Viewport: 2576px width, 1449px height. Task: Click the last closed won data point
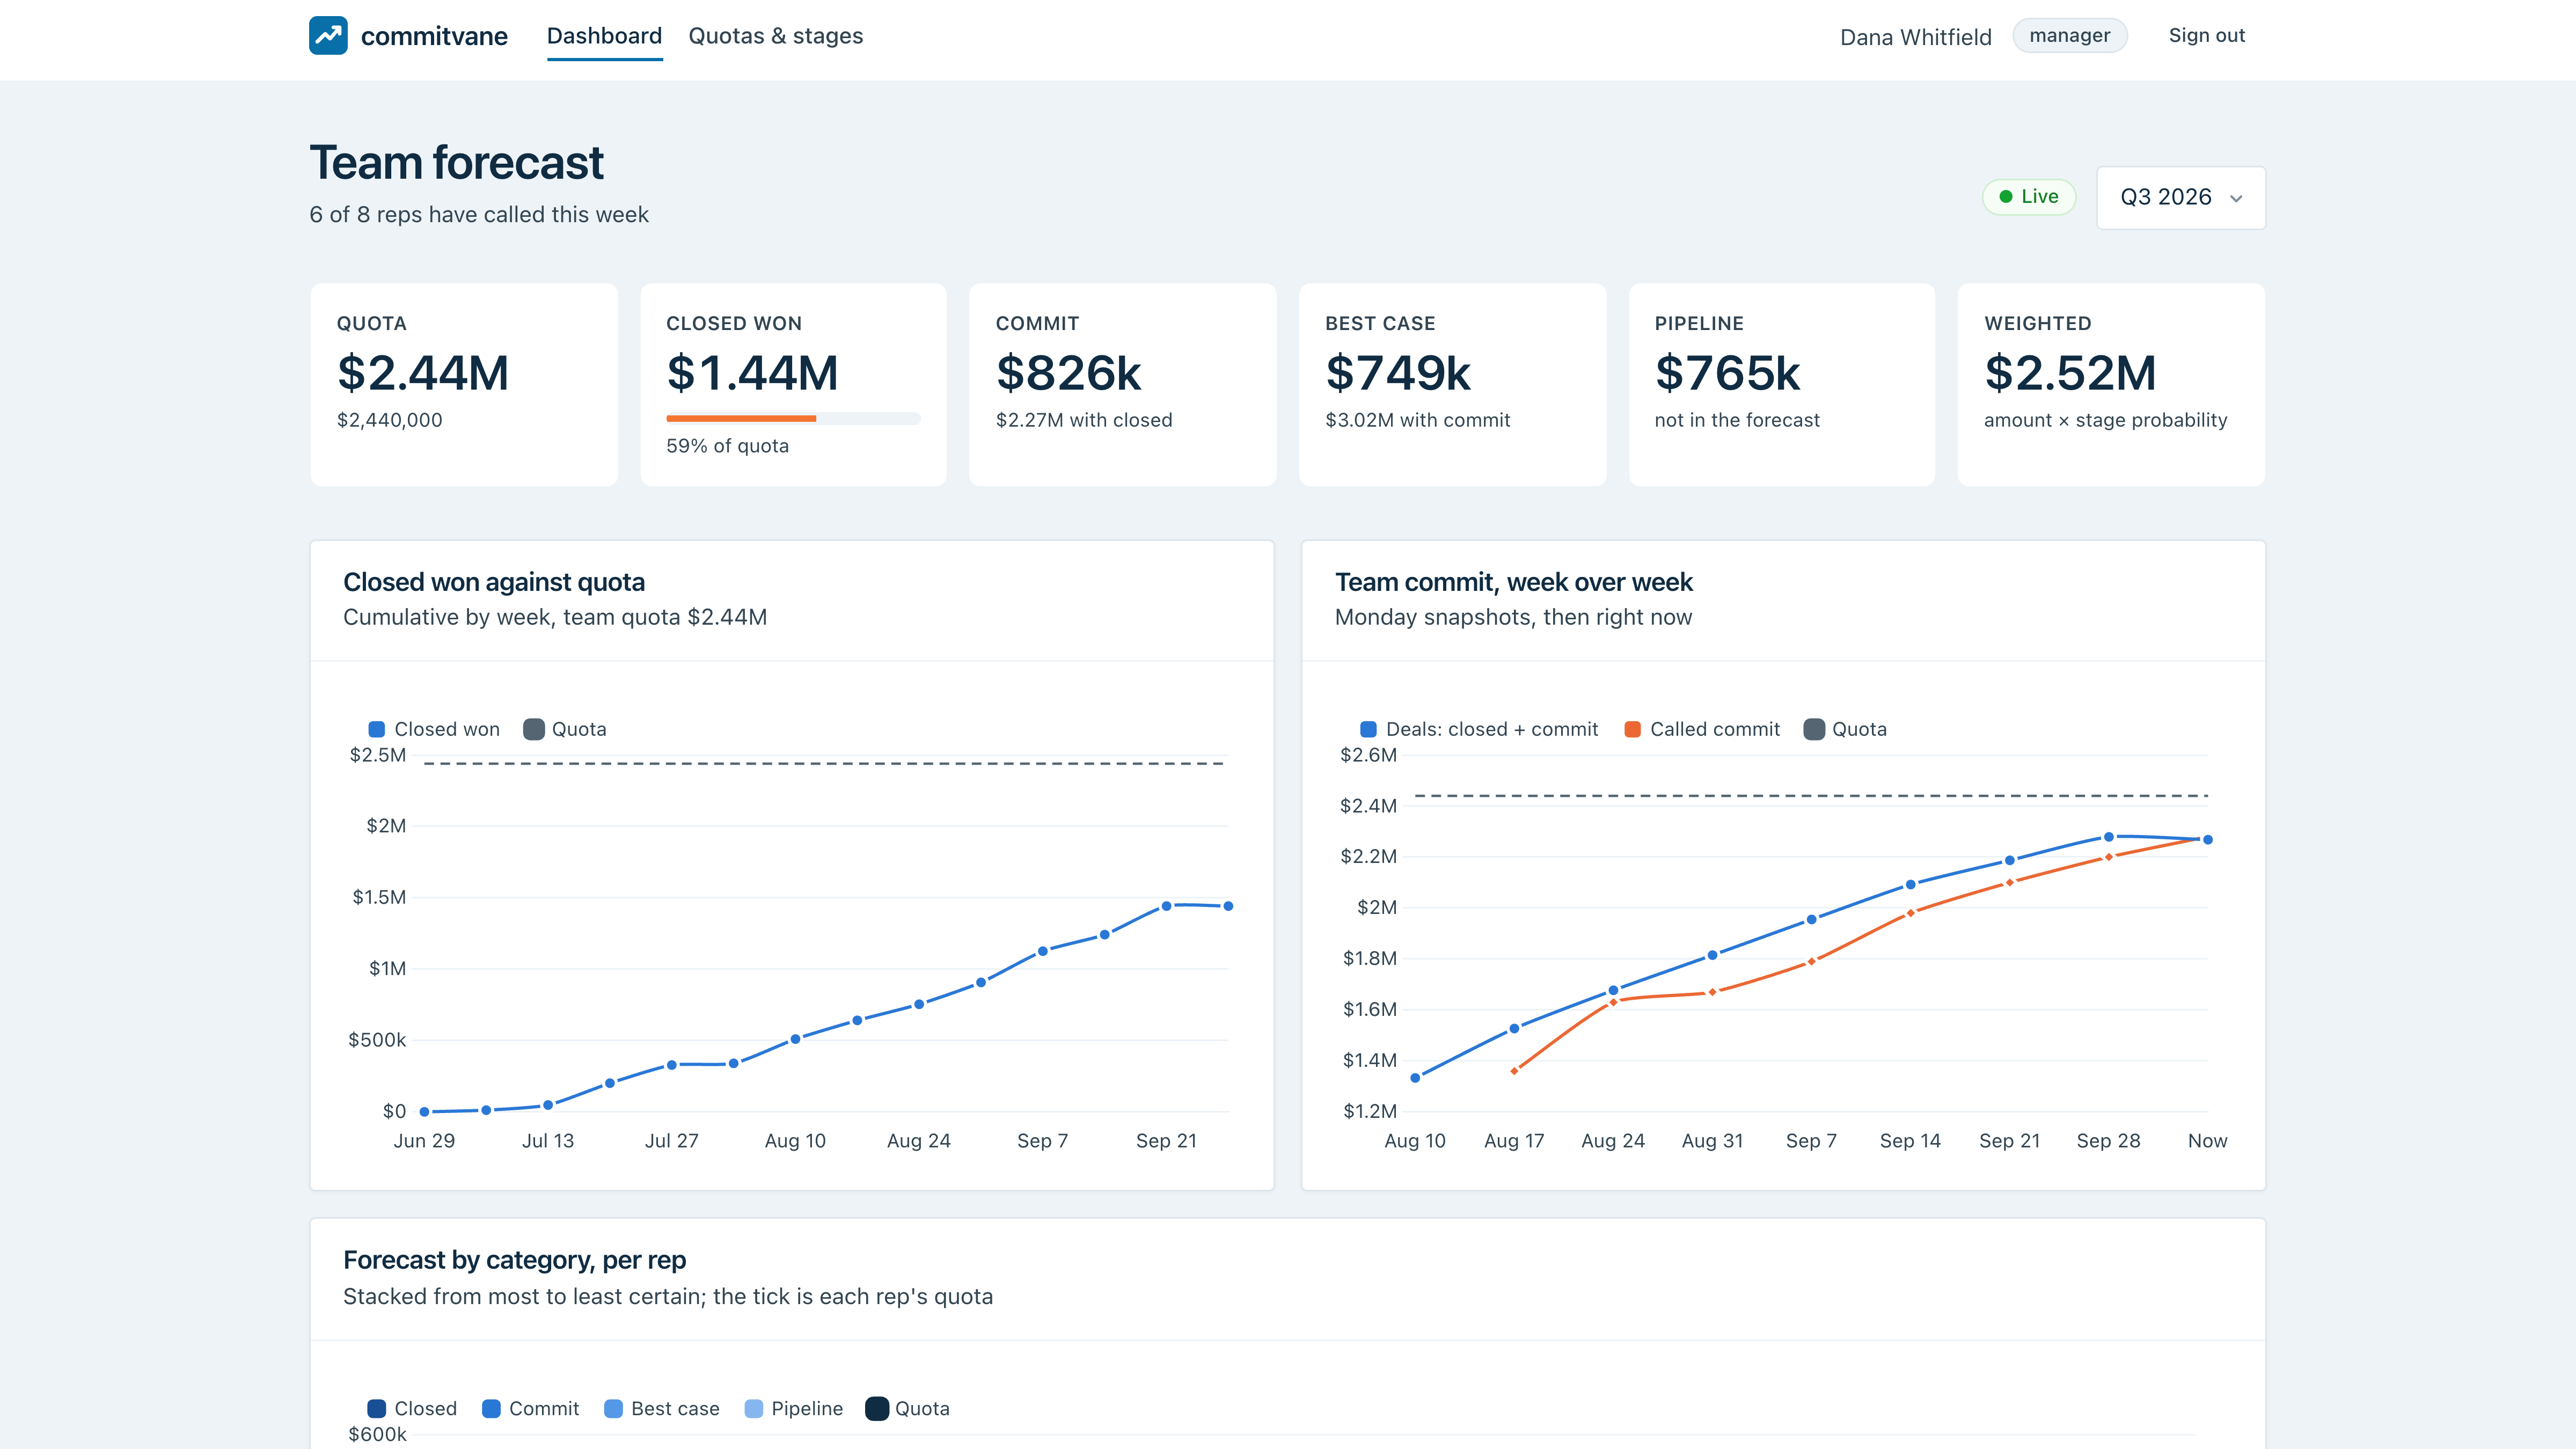(x=1228, y=906)
